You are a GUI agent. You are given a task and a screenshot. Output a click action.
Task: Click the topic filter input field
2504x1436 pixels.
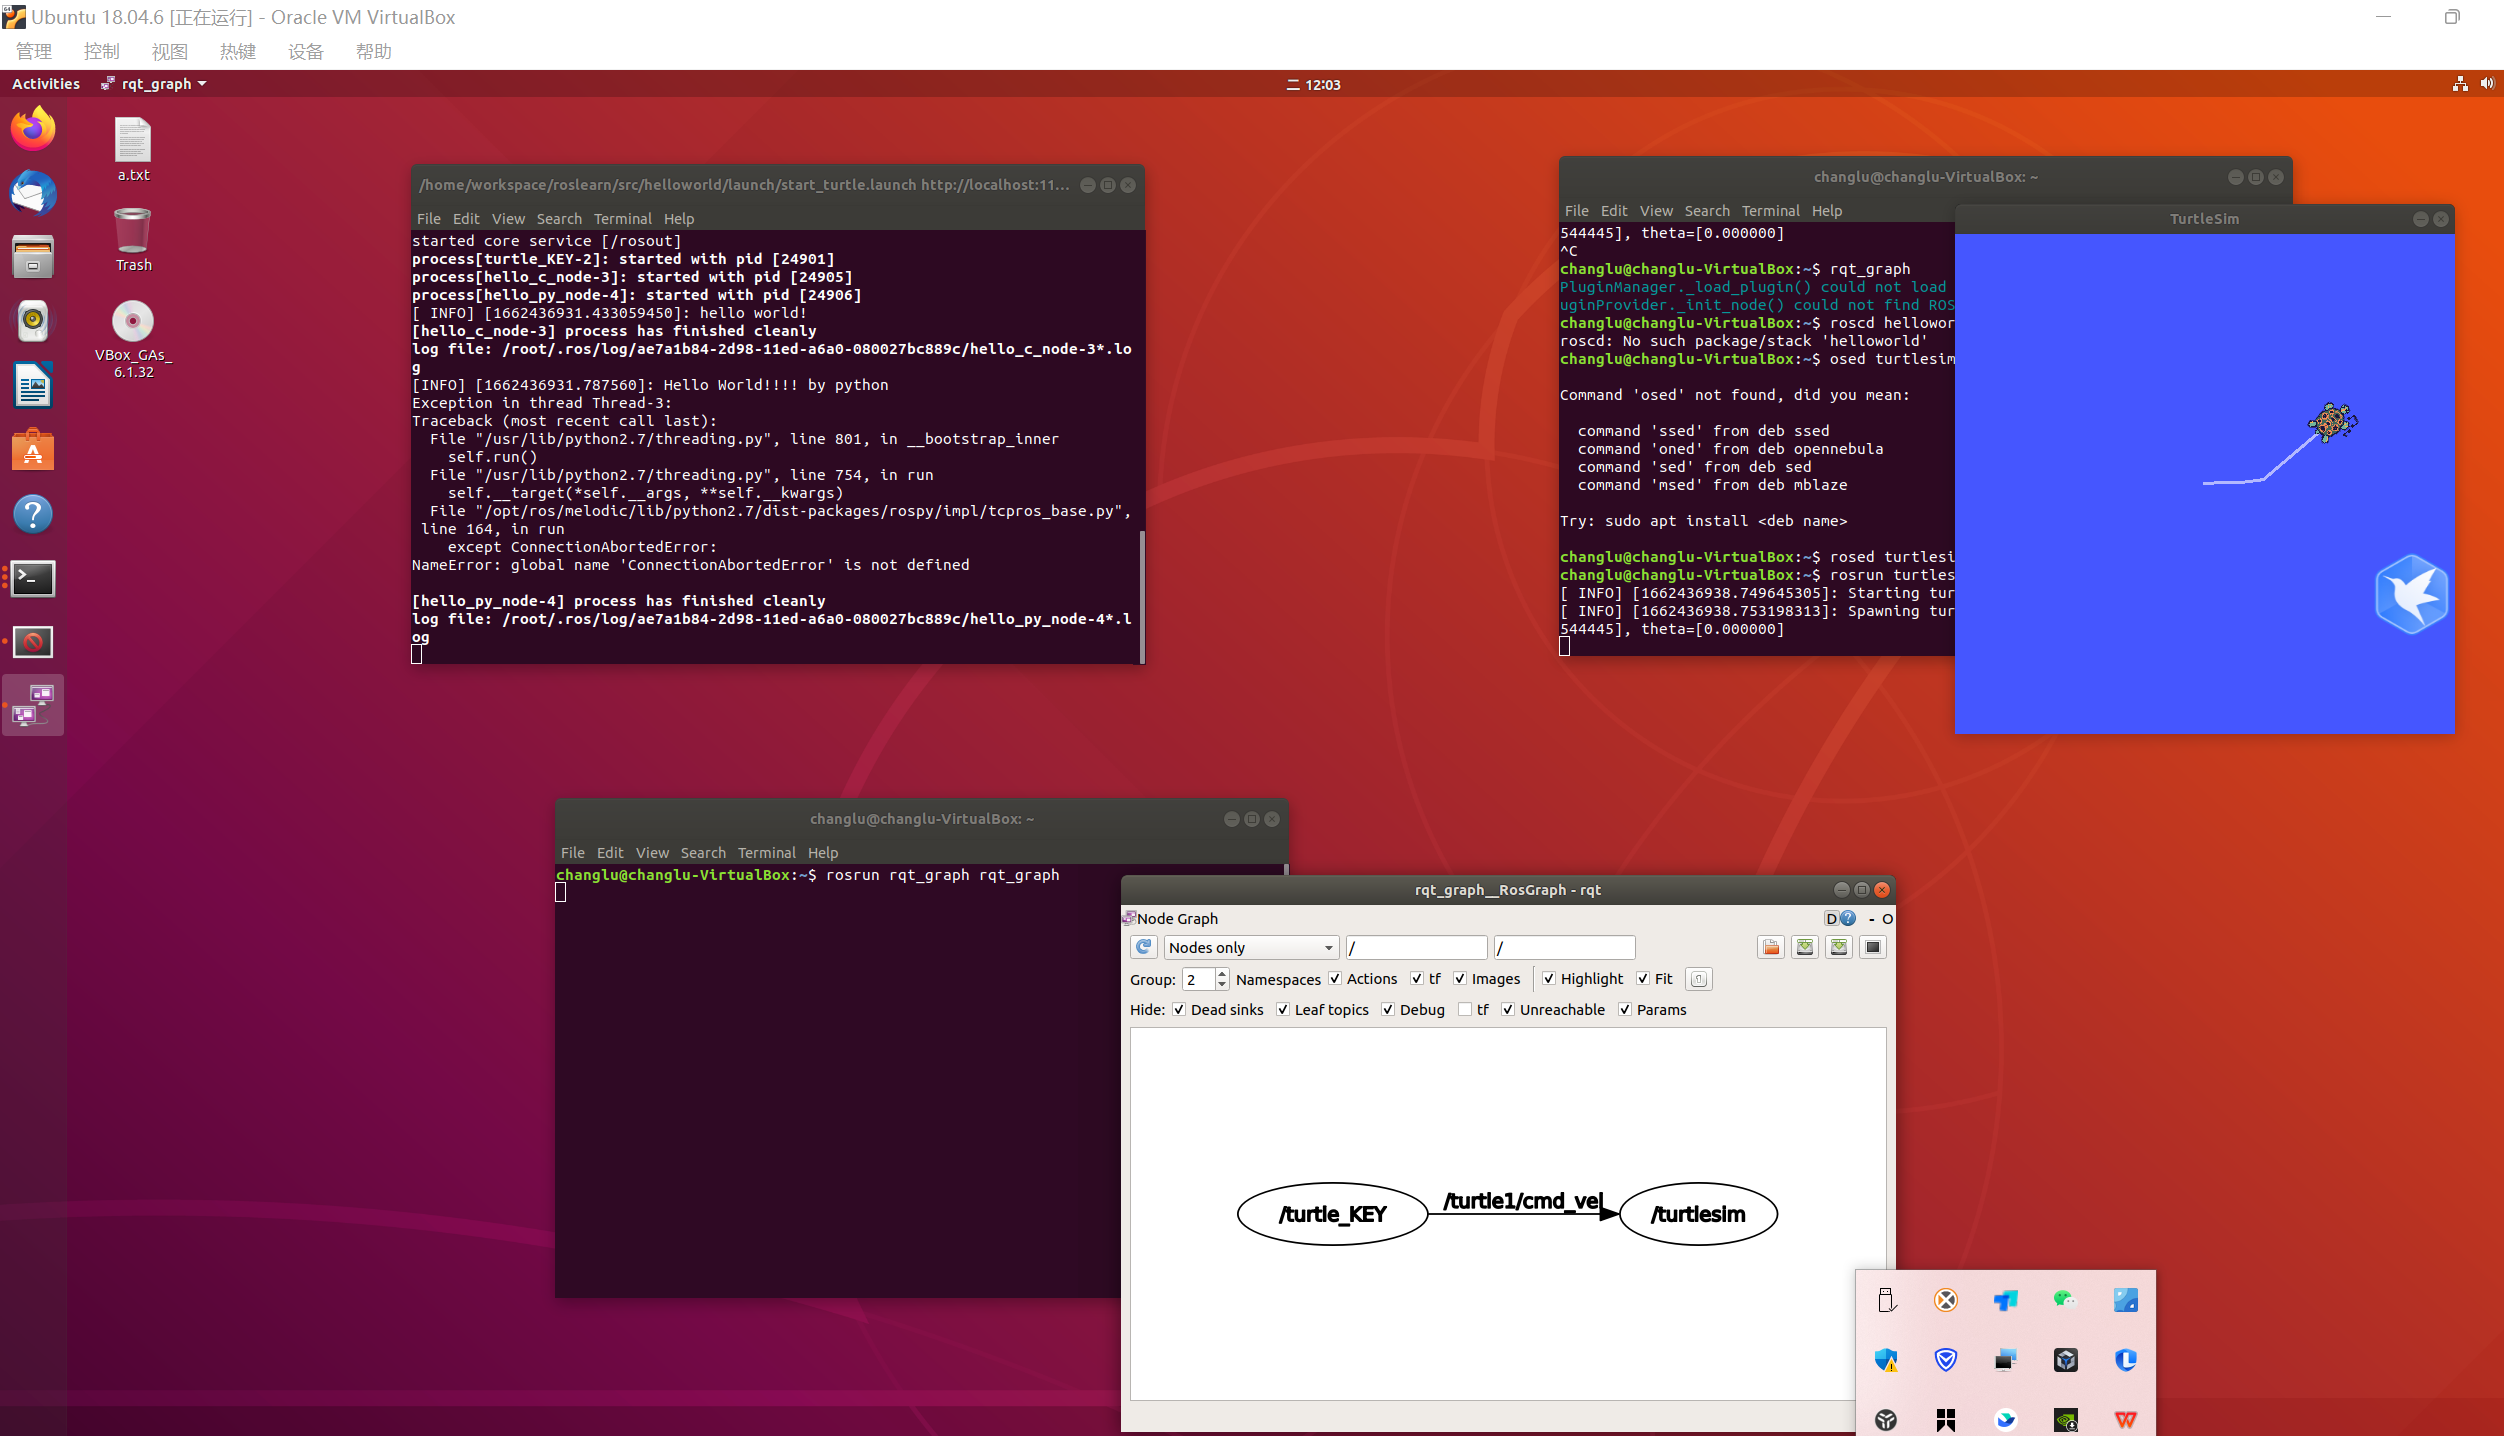tap(1565, 947)
